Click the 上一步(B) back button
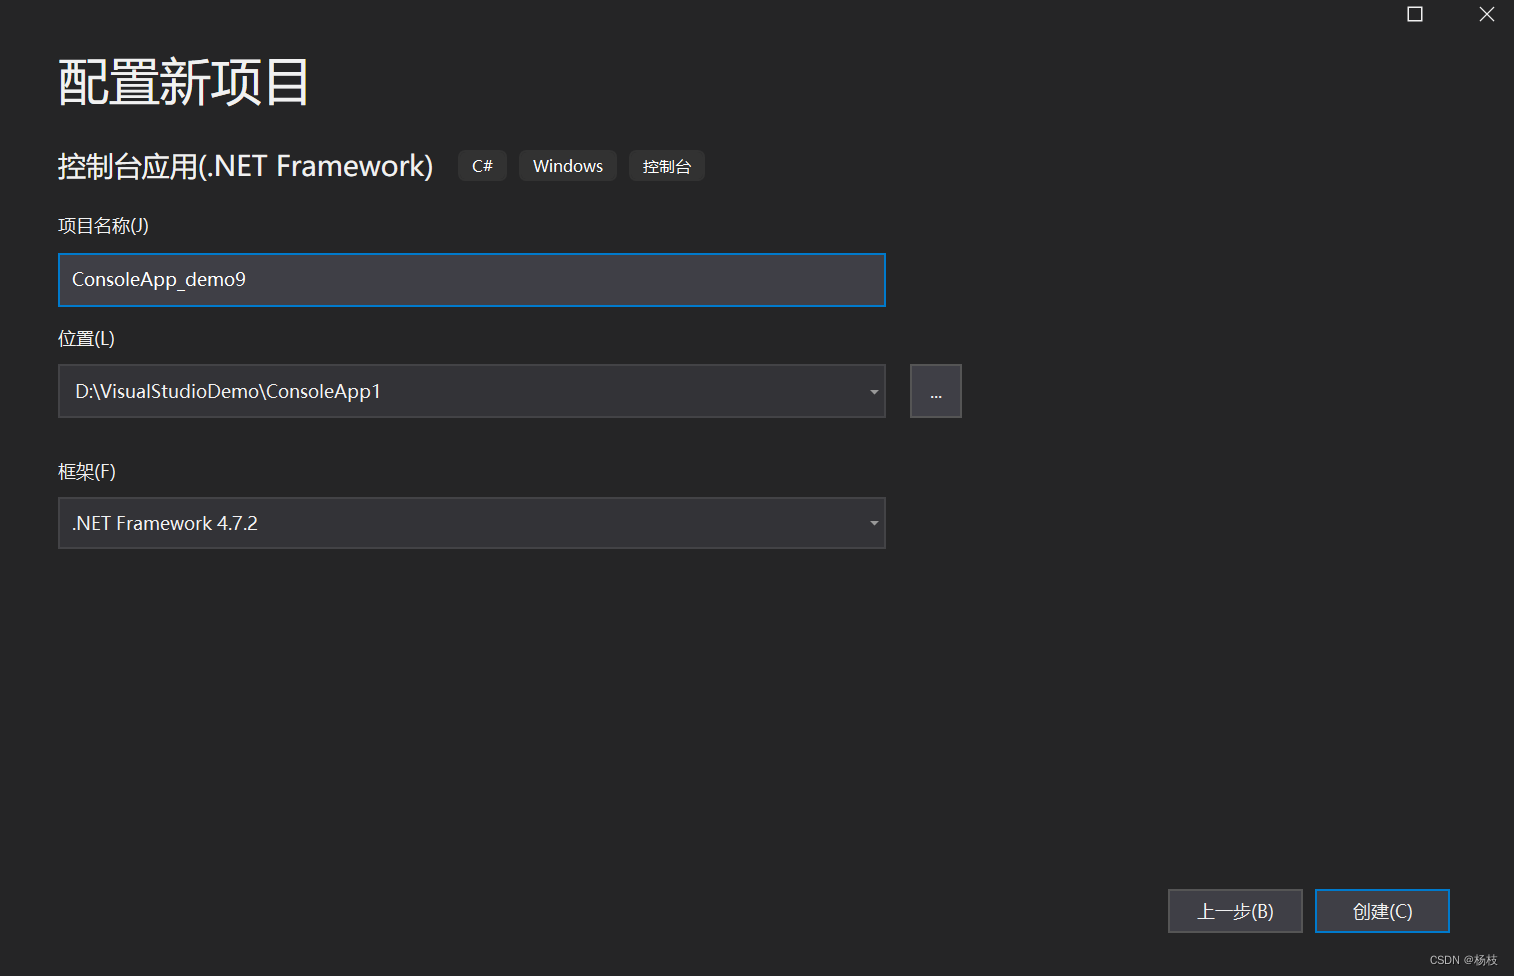 (x=1235, y=911)
